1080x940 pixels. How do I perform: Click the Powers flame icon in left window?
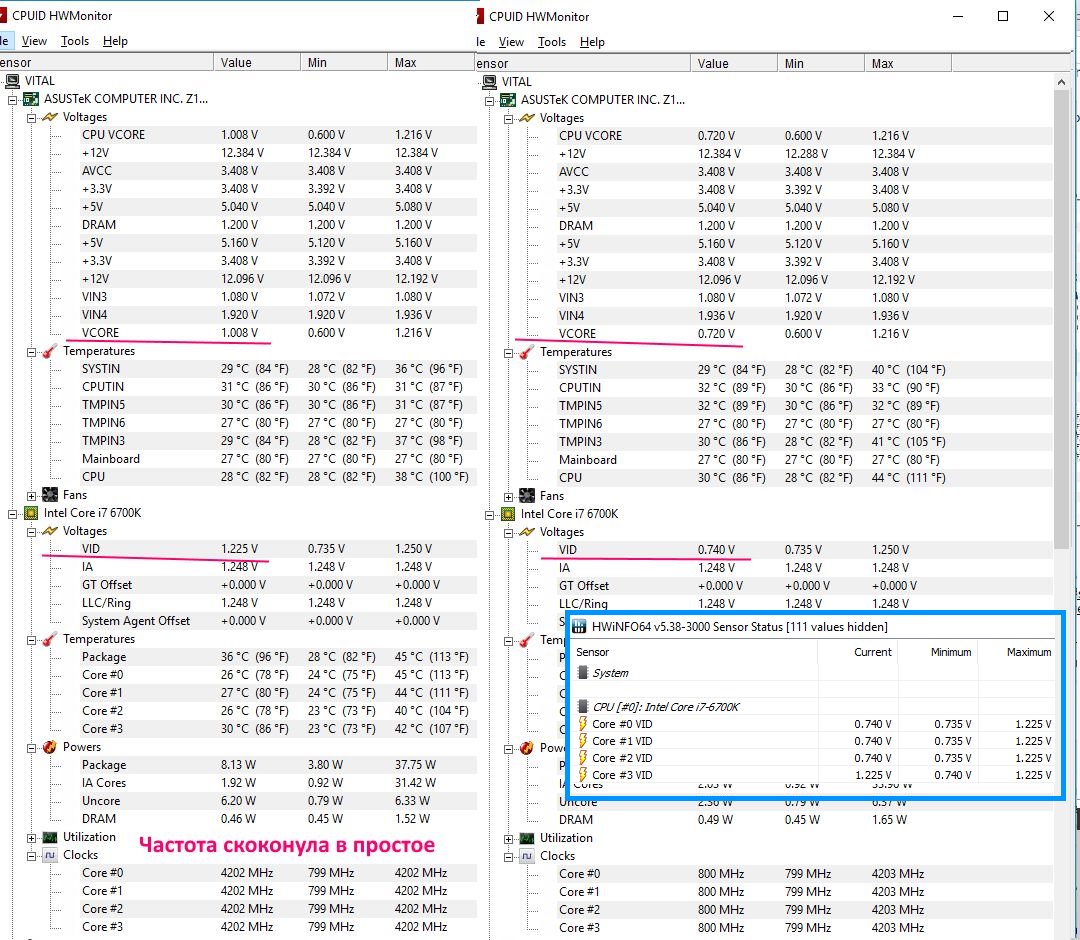(50, 747)
